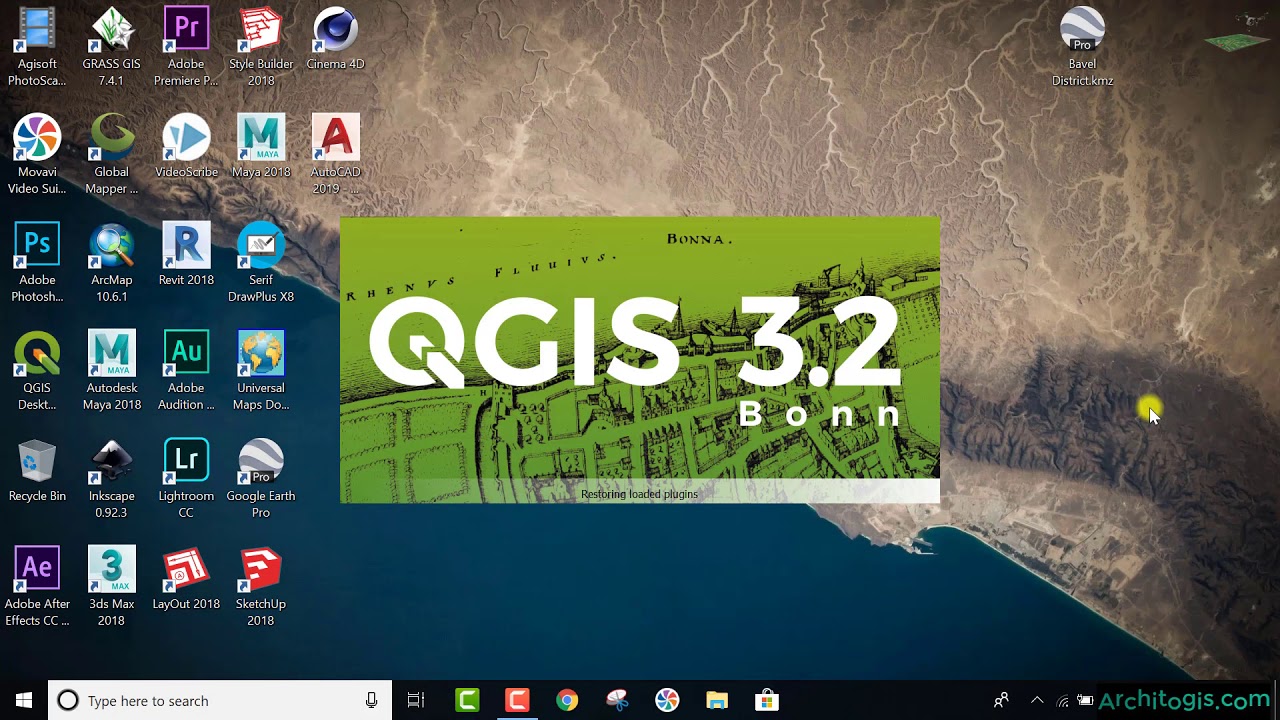This screenshot has height=720, width=1280.
Task: Select the SketchUp 2018 desktop icon
Action: pyautogui.click(x=261, y=586)
